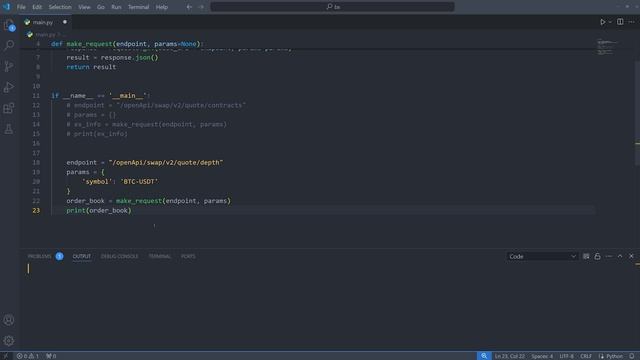Click the zoom magnifier status bar icon
640x360 pixels.
[x=484, y=356]
